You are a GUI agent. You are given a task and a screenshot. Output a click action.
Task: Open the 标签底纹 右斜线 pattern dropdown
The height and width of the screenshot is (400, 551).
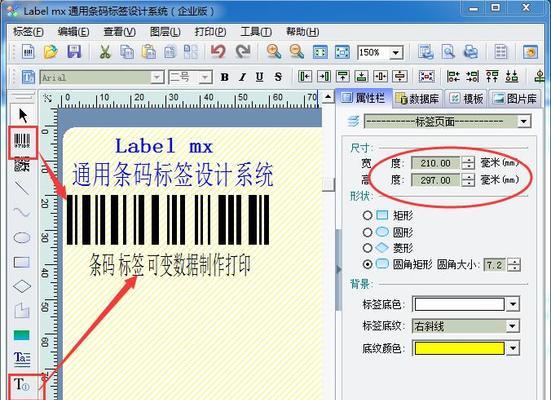(x=513, y=326)
